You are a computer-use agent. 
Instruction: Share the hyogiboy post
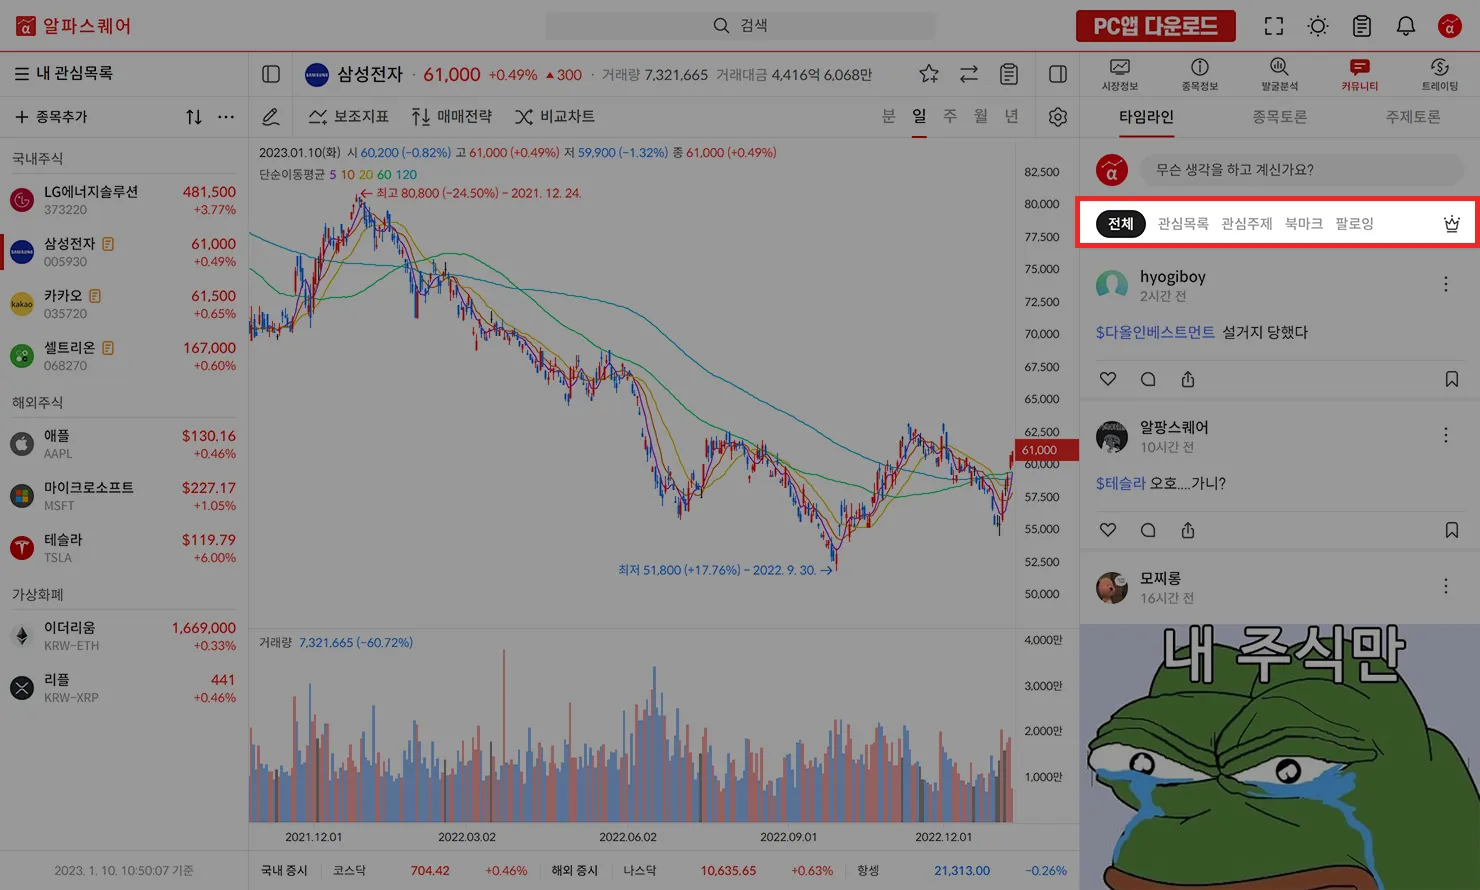click(1188, 379)
